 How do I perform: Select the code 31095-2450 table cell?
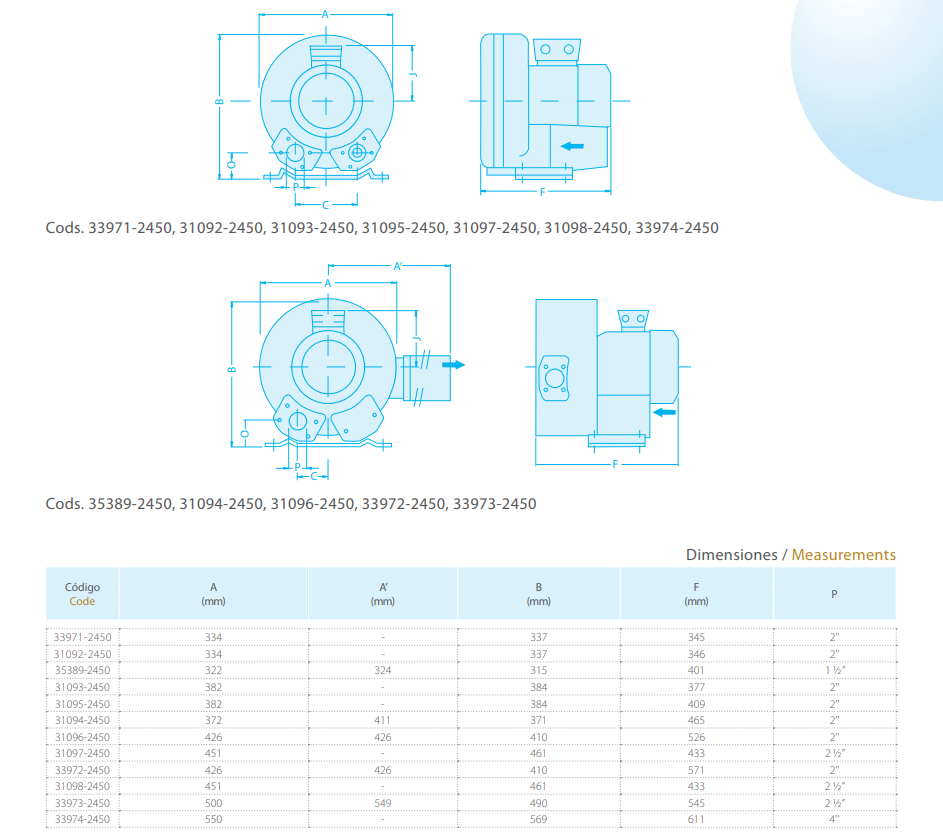(x=82, y=704)
